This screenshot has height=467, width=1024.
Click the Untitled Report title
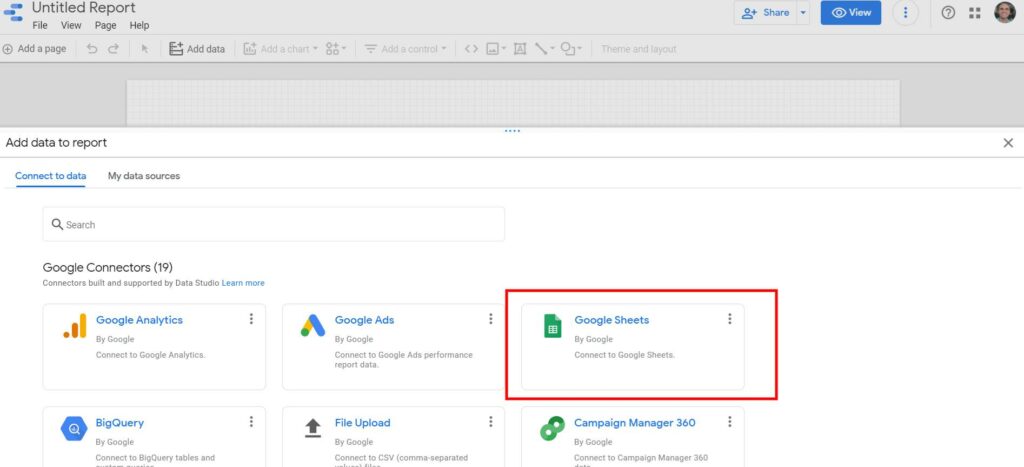click(84, 8)
